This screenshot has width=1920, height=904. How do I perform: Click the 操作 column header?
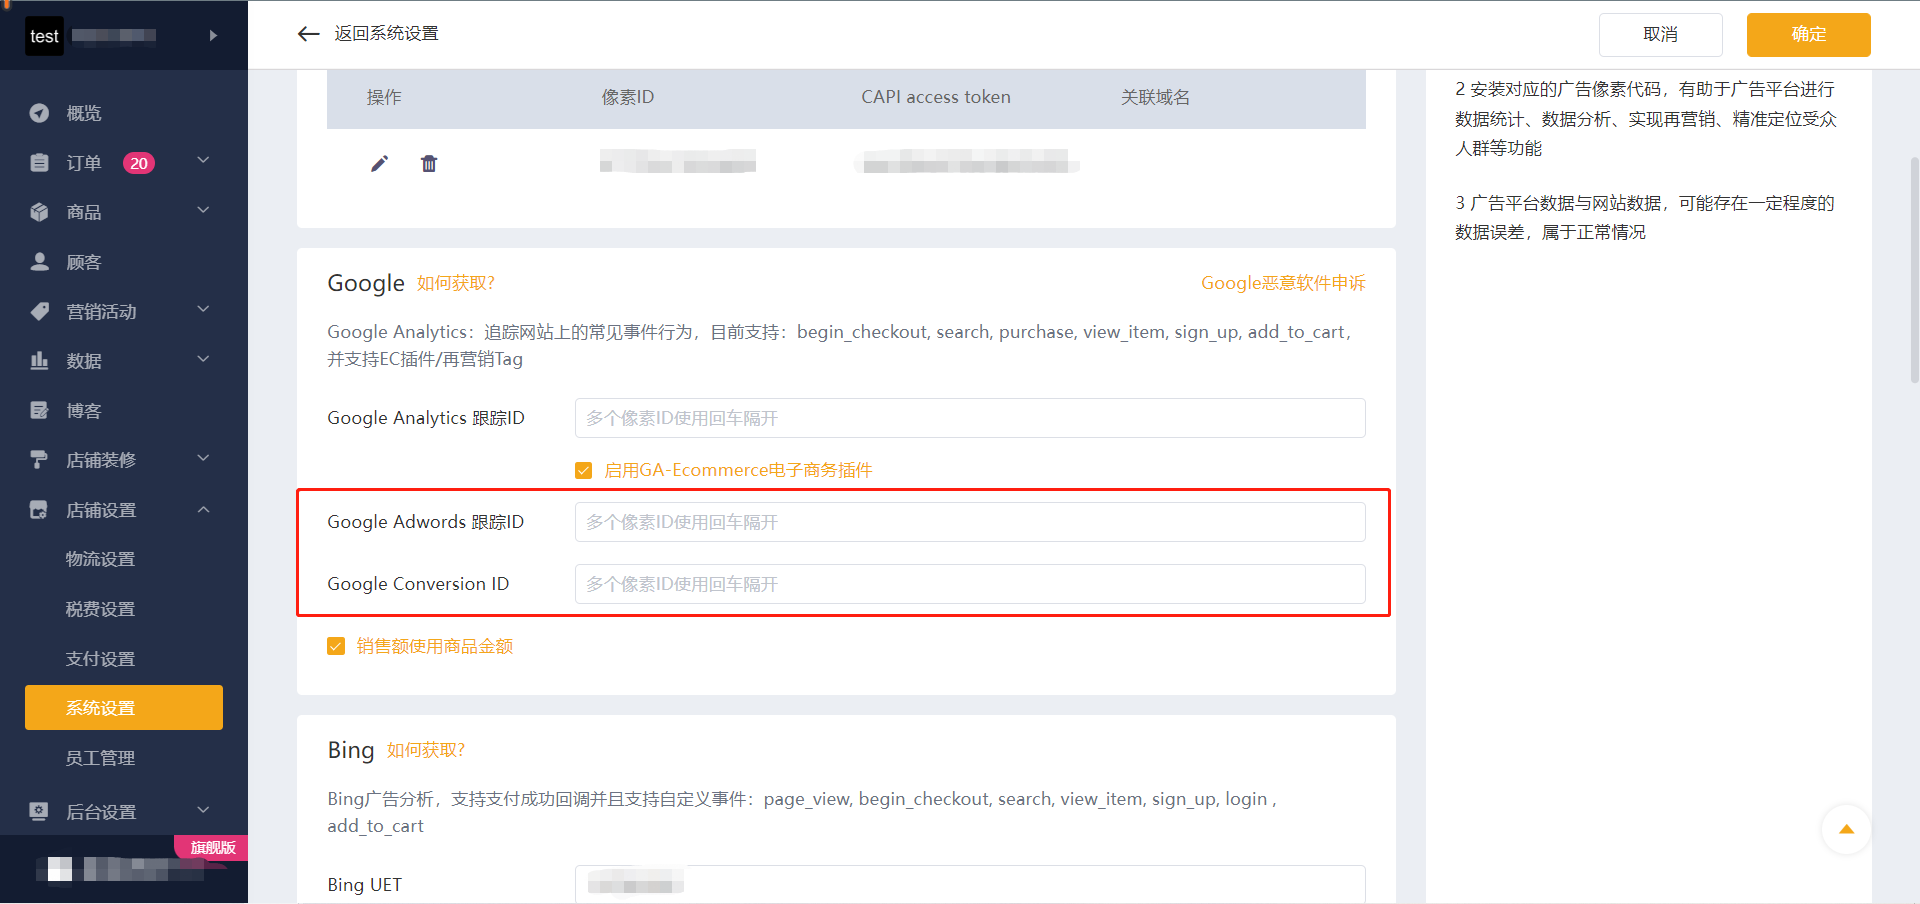pos(384,97)
